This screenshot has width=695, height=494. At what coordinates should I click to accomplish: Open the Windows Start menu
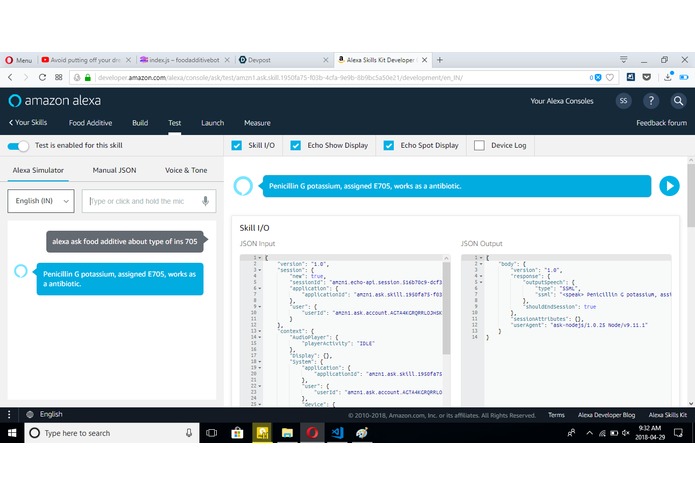[12, 433]
